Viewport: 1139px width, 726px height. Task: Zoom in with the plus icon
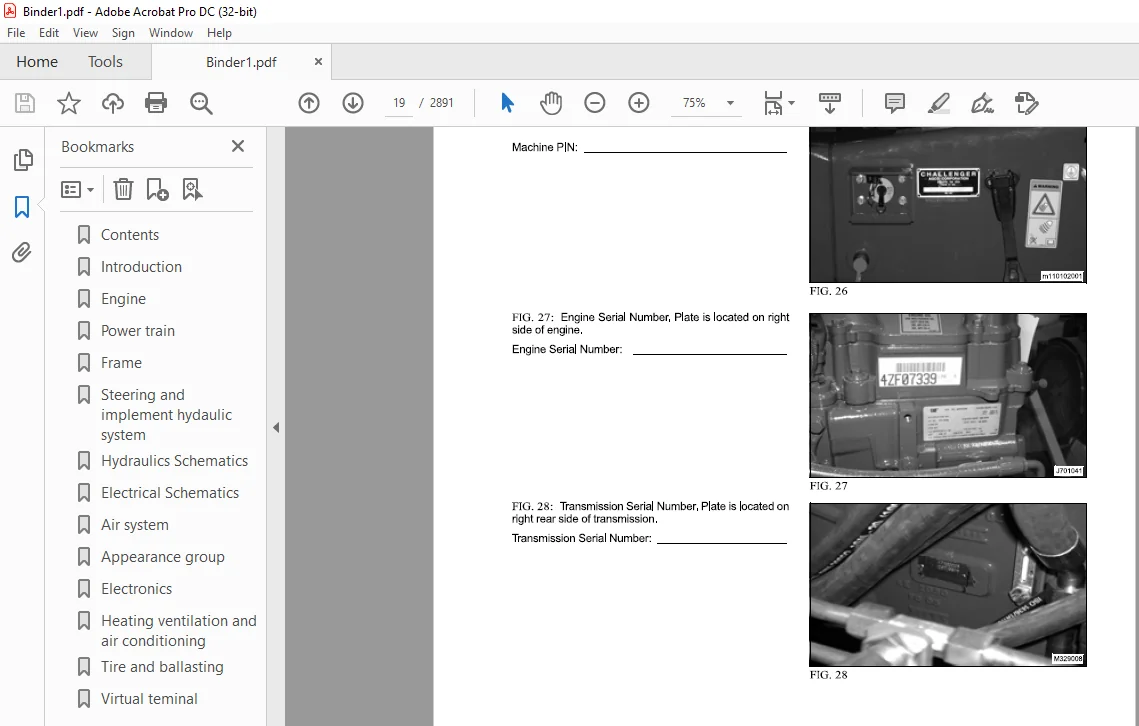click(x=639, y=103)
